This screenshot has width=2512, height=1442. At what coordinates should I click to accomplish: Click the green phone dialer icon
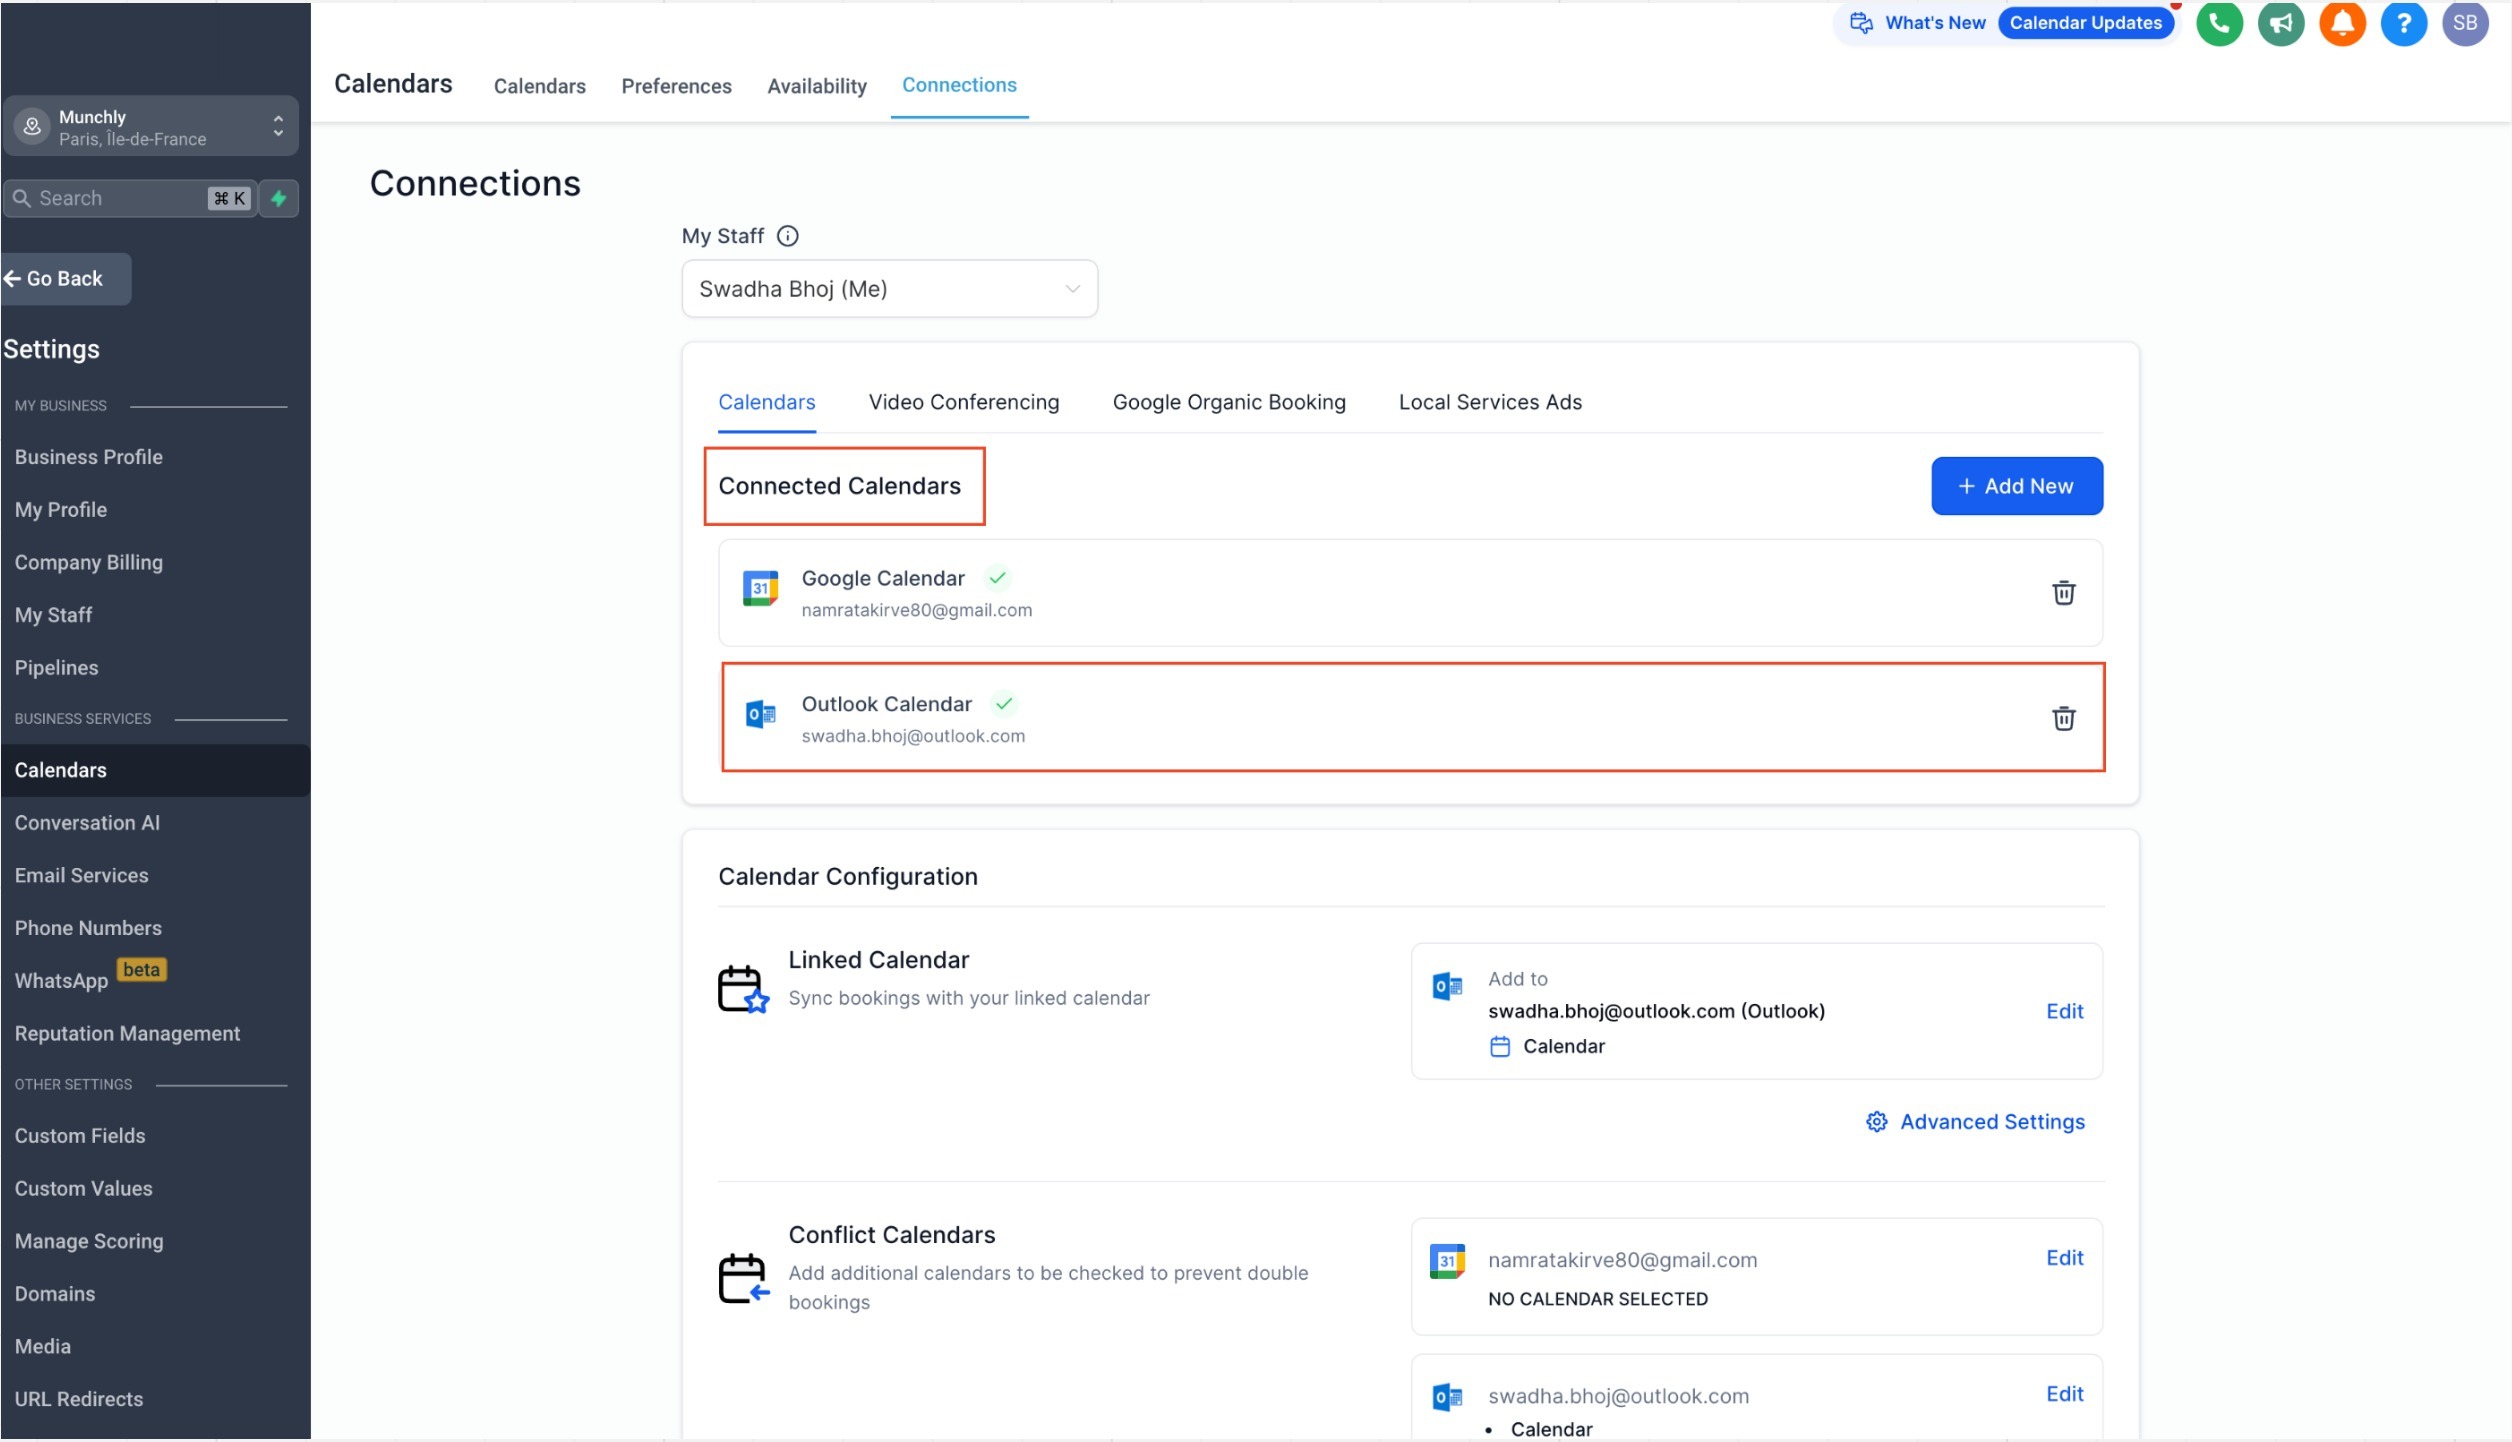[2218, 23]
